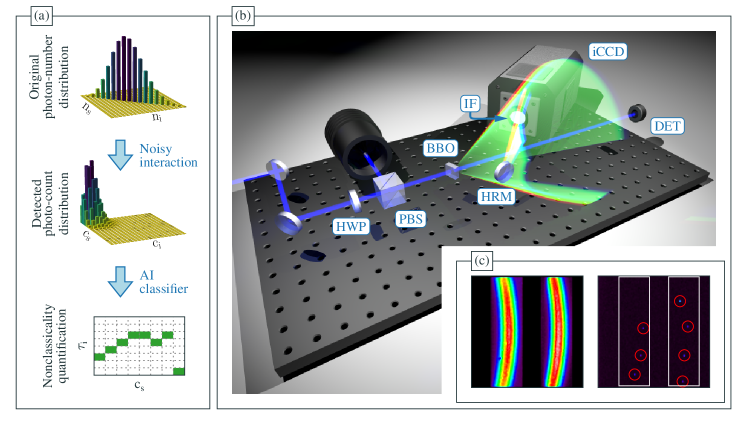Click the Nonclassicality quantification label
This screenshot has width=747, height=425.
[x=54, y=345]
